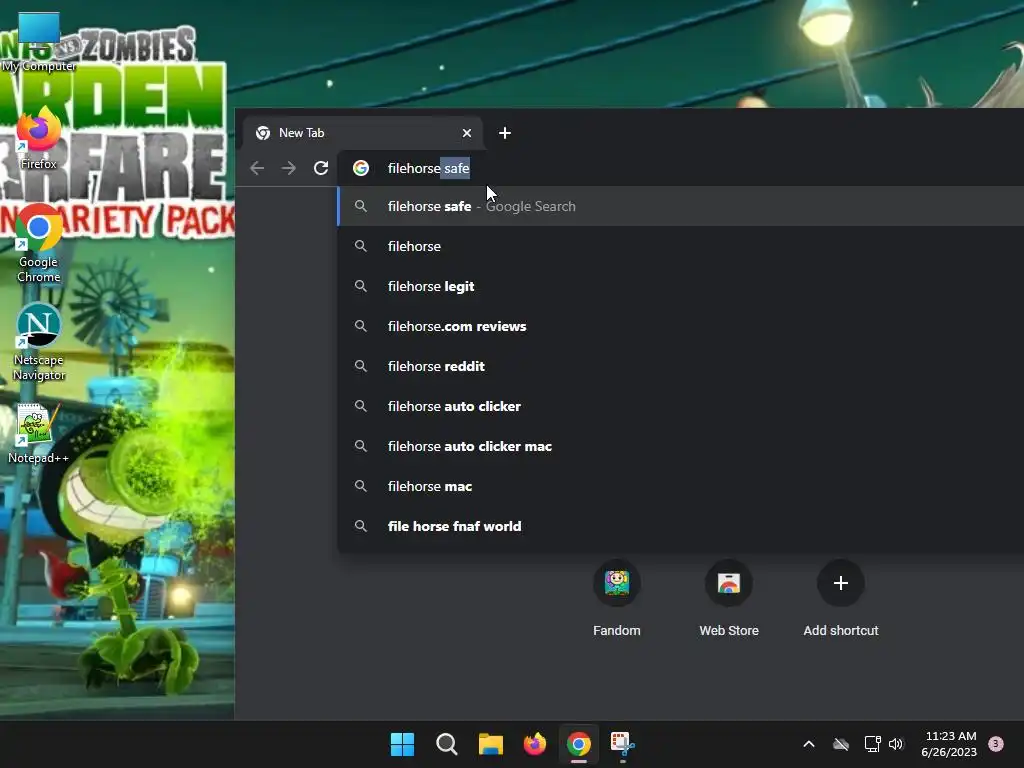
Task: Choose suggestion file horse fnaf world
Action: (x=680, y=526)
